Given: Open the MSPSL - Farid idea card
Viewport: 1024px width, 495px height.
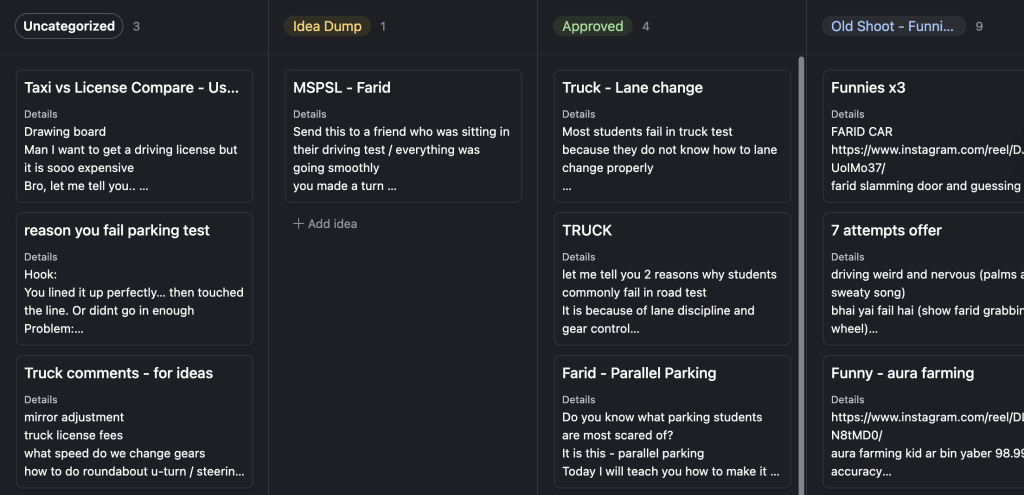Looking at the screenshot, I should (342, 88).
